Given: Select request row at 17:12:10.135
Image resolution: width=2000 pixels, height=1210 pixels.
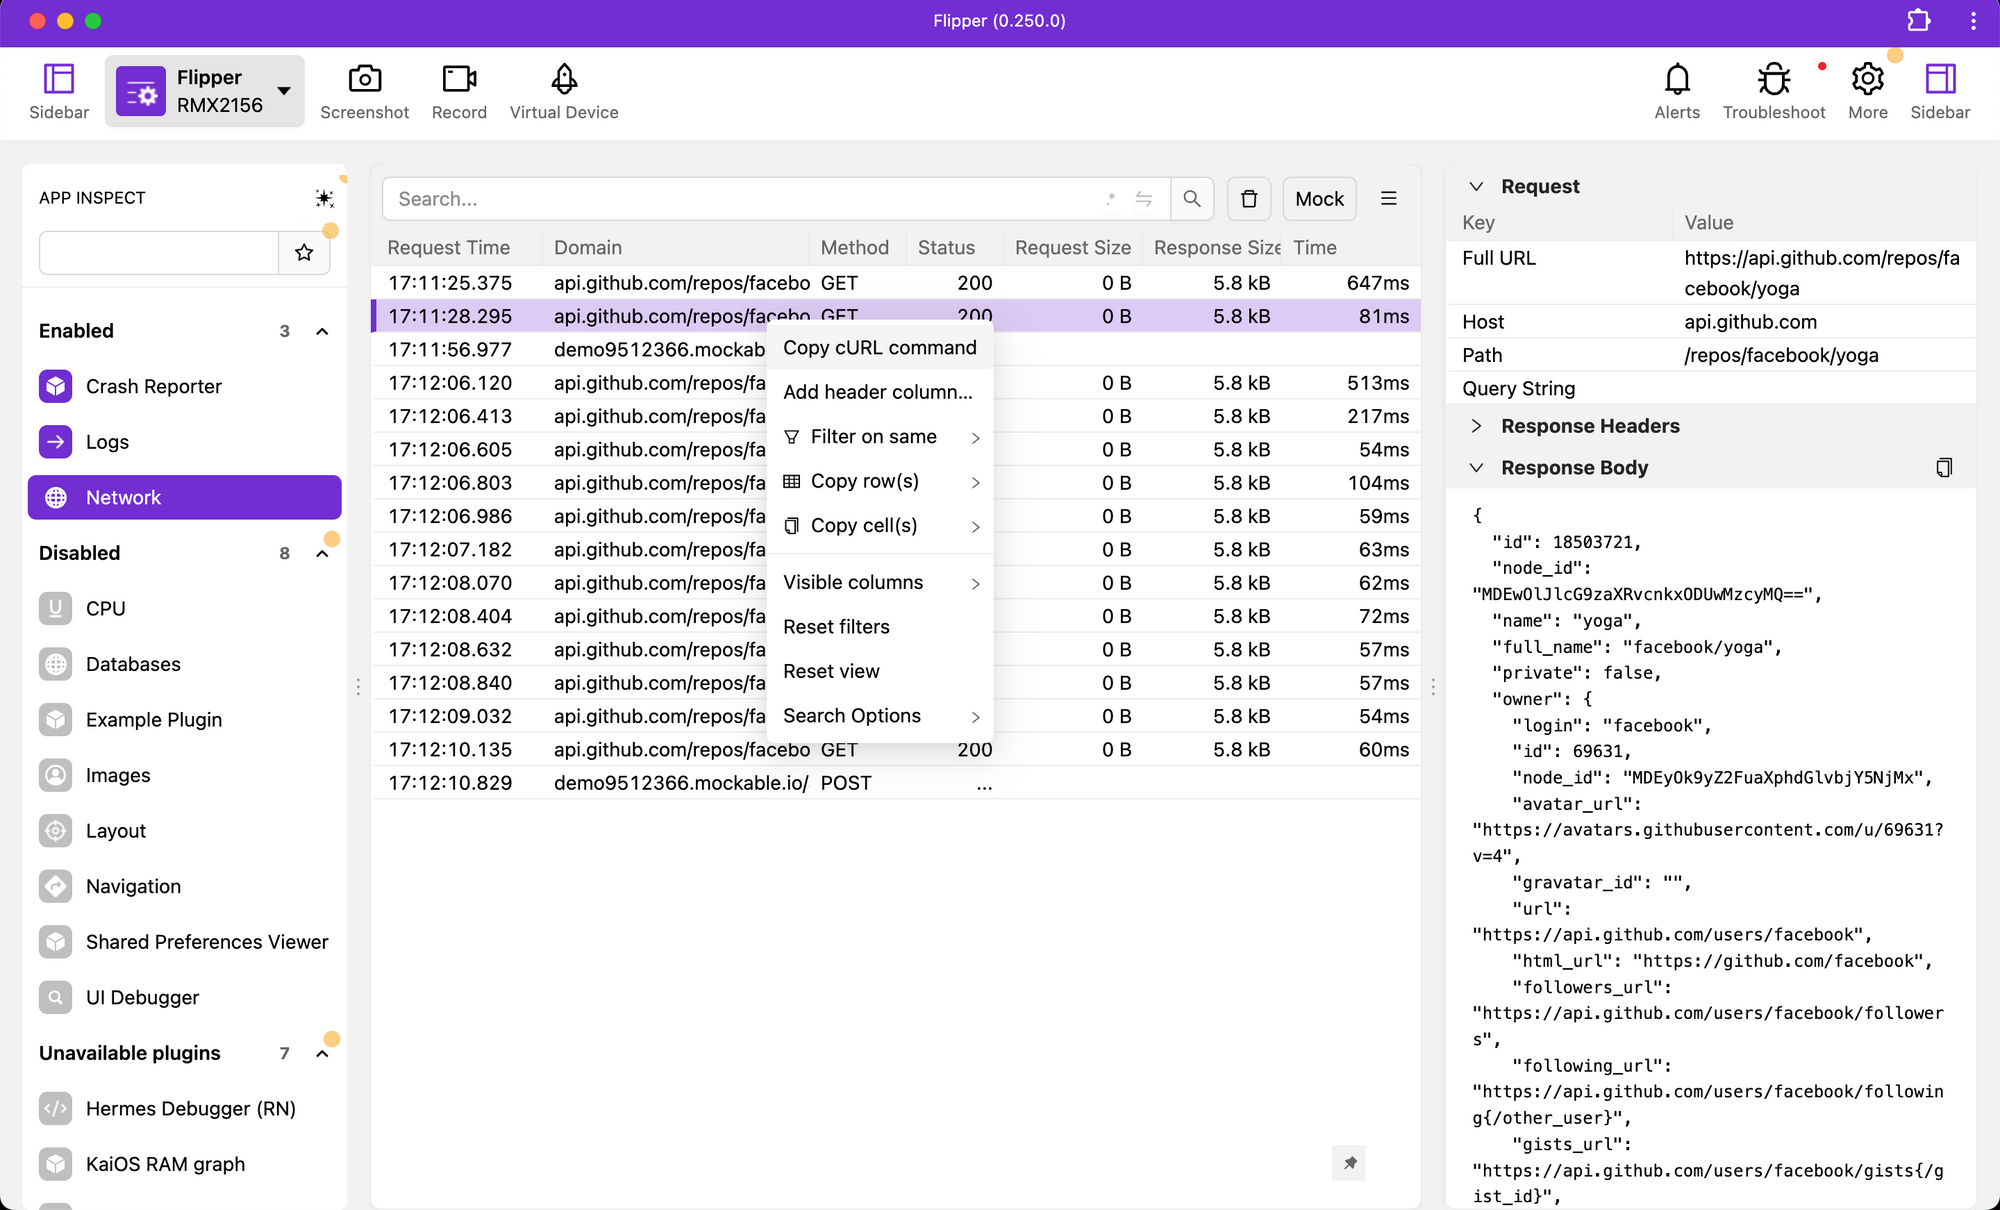Looking at the screenshot, I should pyautogui.click(x=897, y=749).
